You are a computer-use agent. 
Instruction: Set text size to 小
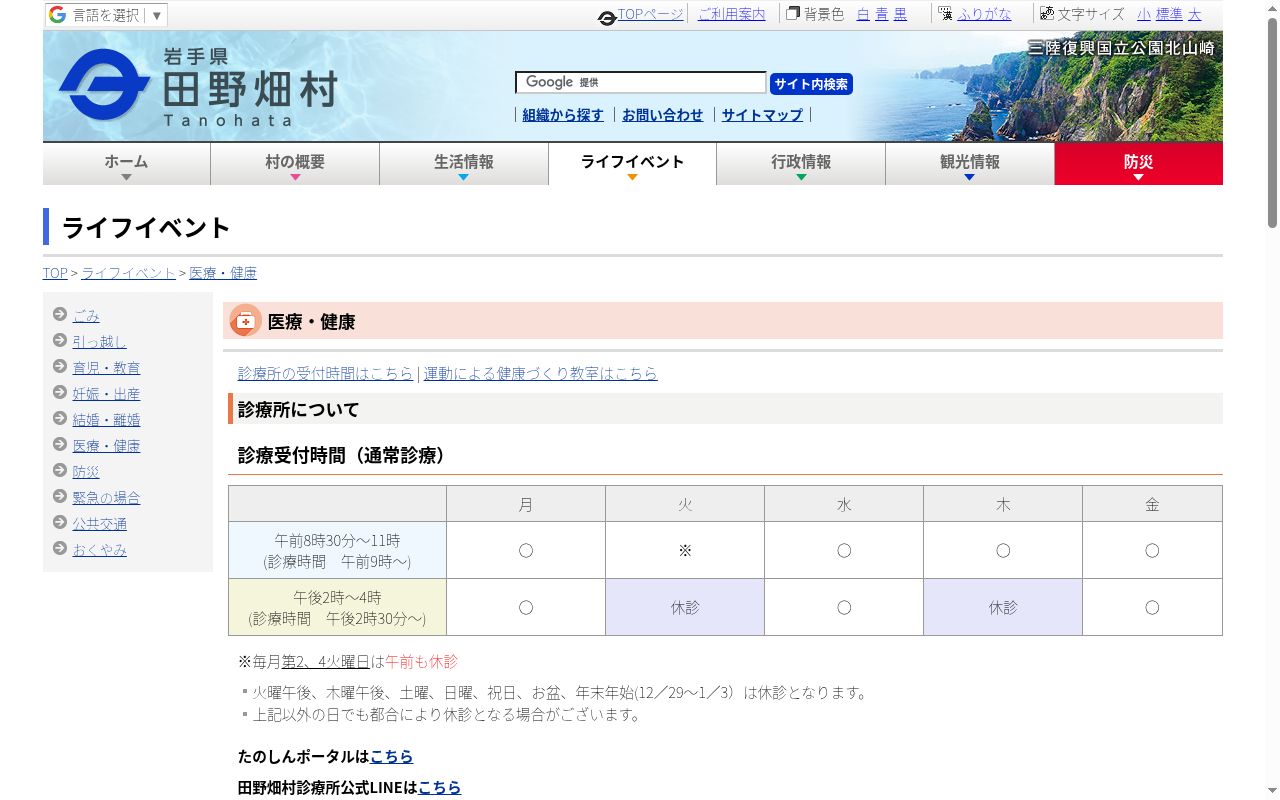1144,14
